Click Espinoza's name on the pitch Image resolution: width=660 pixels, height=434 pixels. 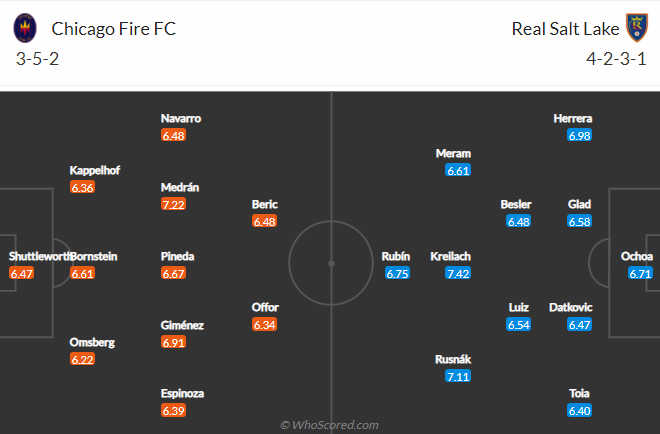tap(182, 394)
